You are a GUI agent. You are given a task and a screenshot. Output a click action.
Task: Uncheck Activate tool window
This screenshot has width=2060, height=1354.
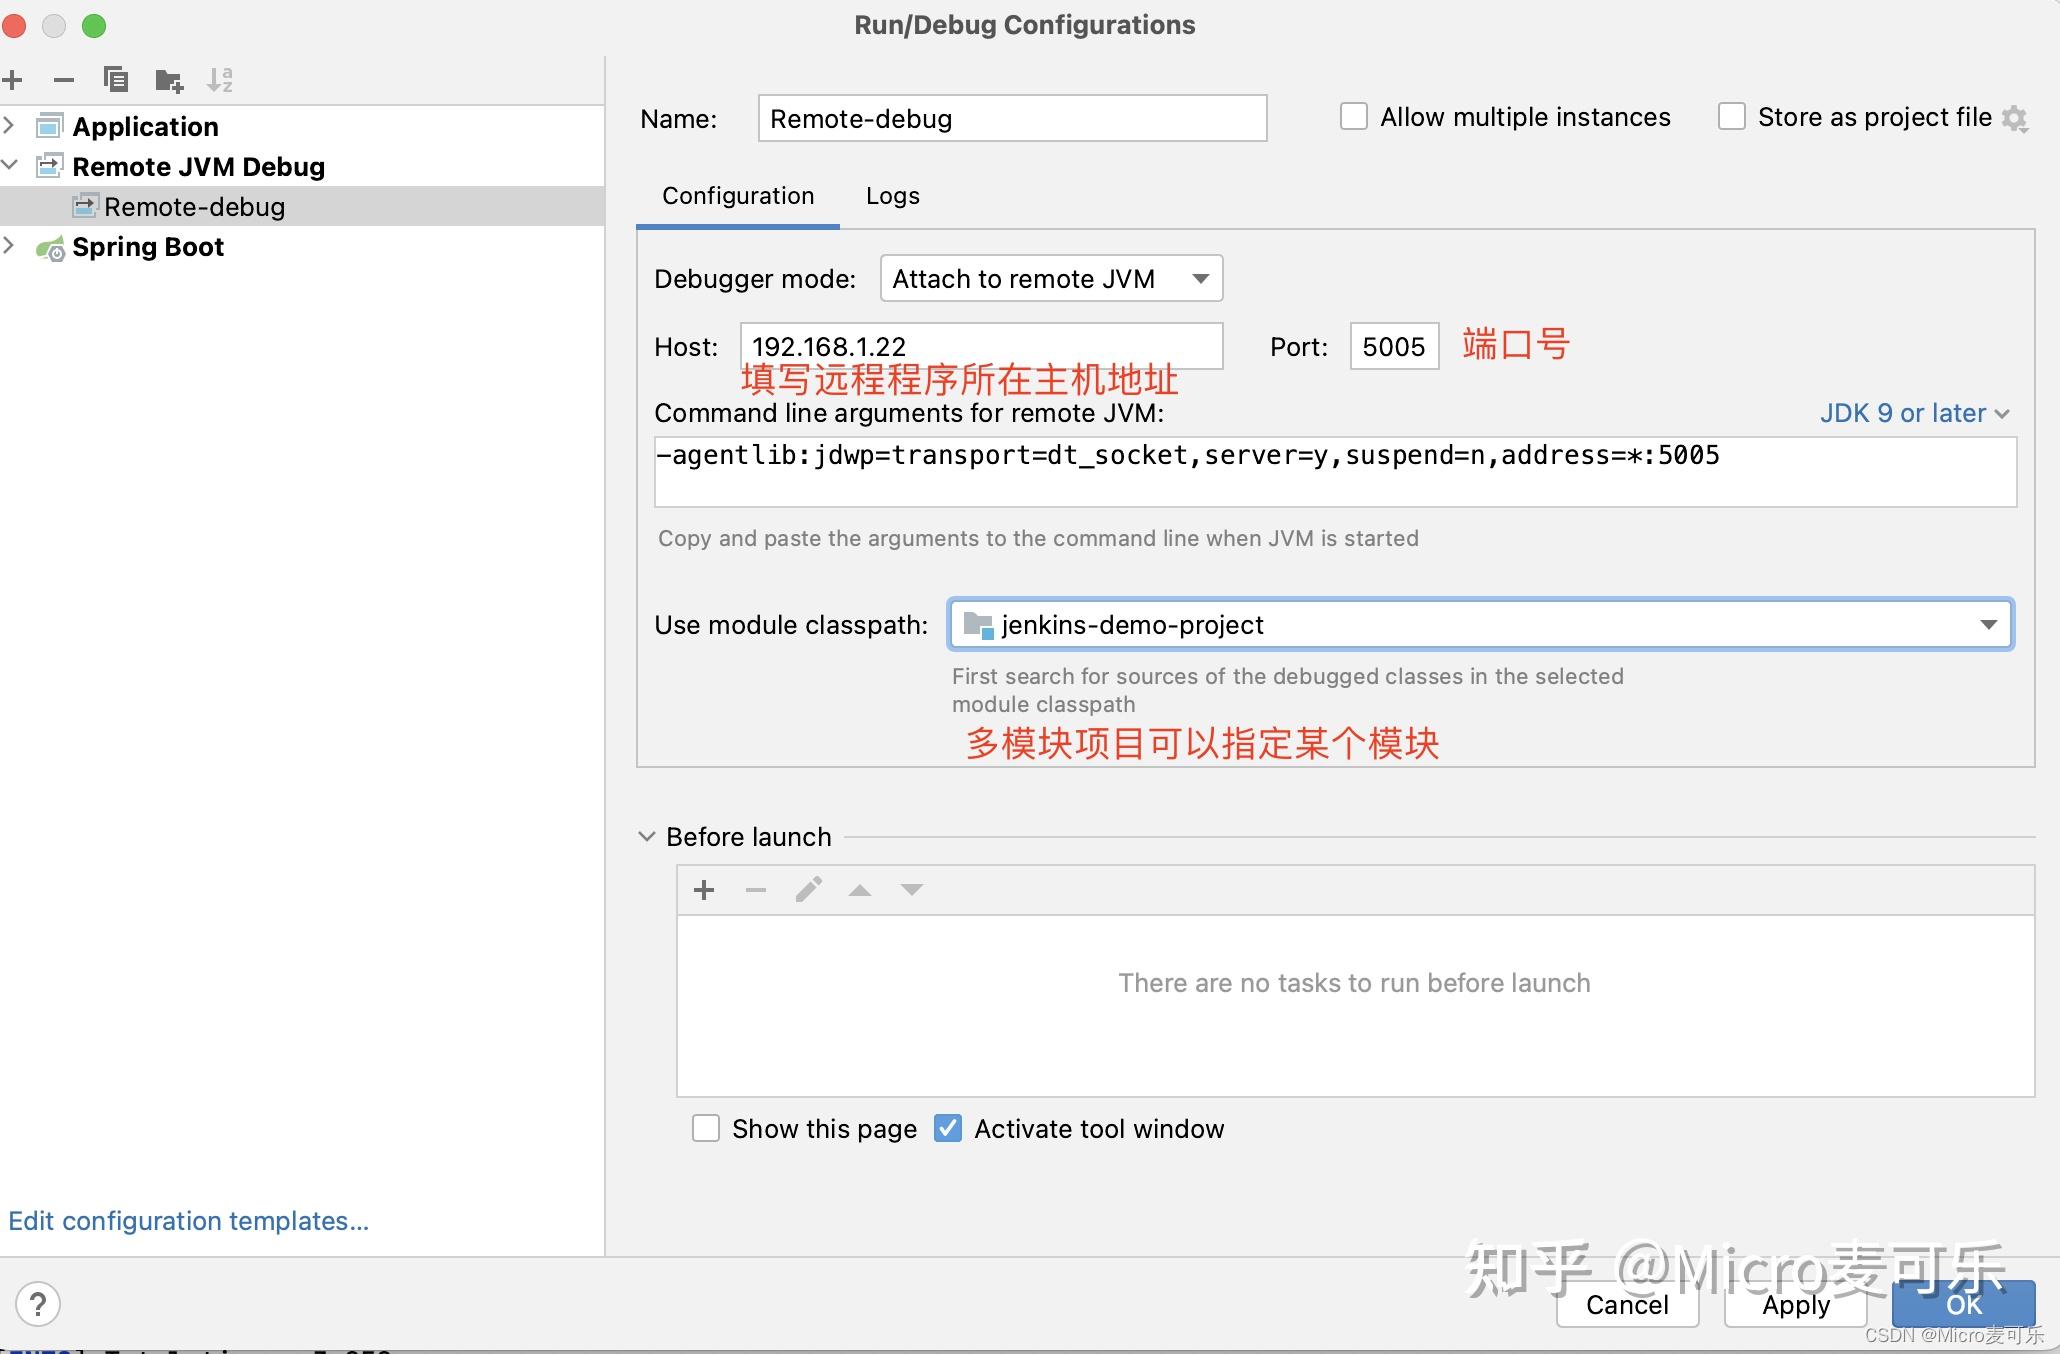[x=947, y=1128]
